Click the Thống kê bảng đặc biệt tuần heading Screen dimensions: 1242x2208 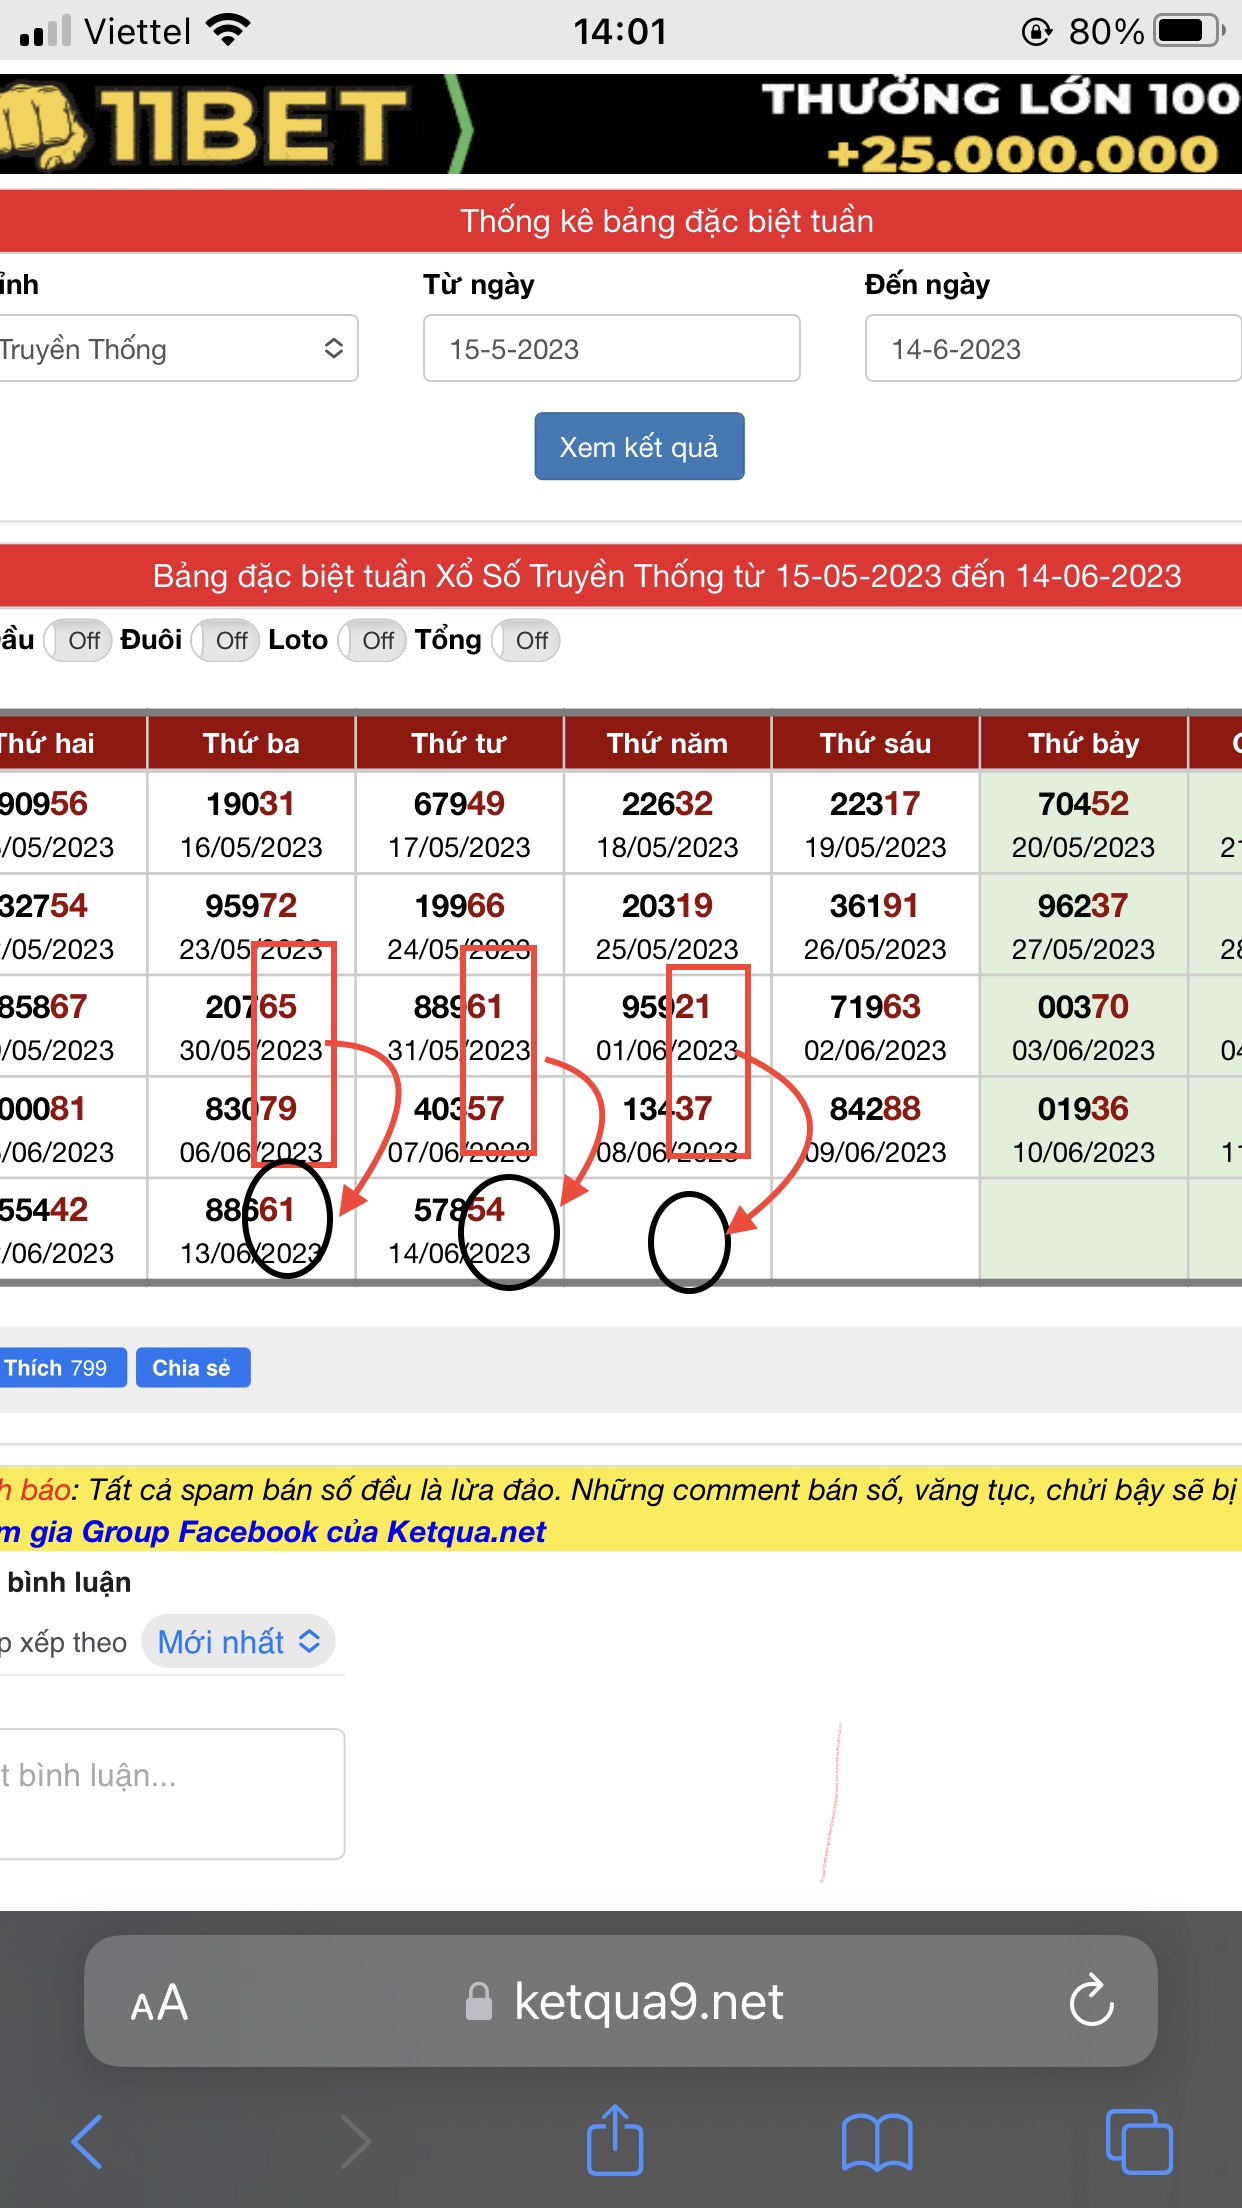666,221
